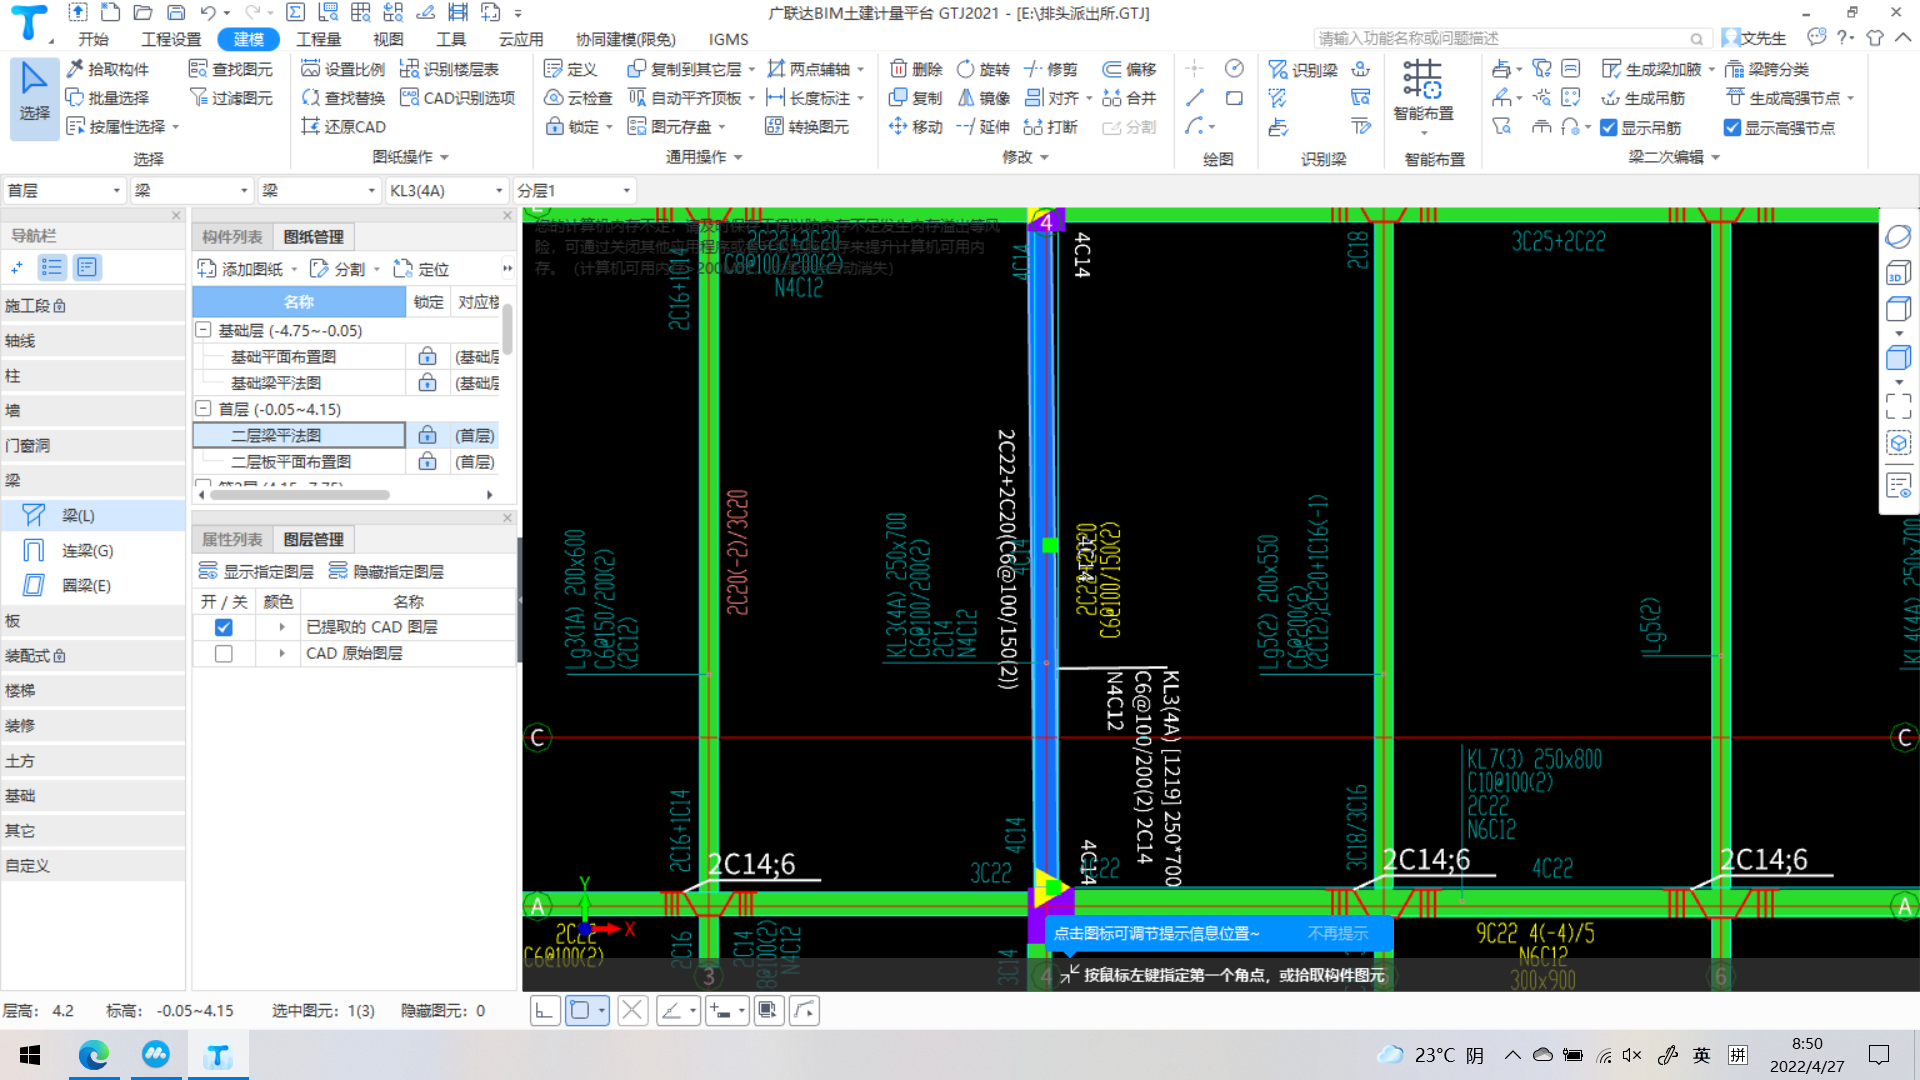Click the 识别梁 recognize beam tool
Screen dimensions: 1920x1080
pyautogui.click(x=1303, y=70)
